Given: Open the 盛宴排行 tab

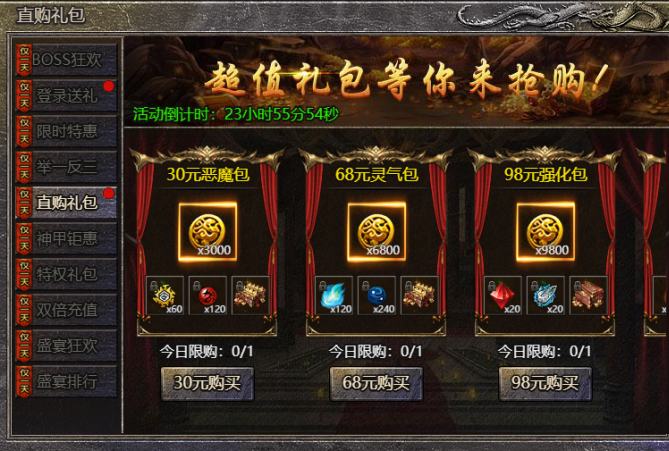Looking at the screenshot, I should pyautogui.click(x=66, y=381).
